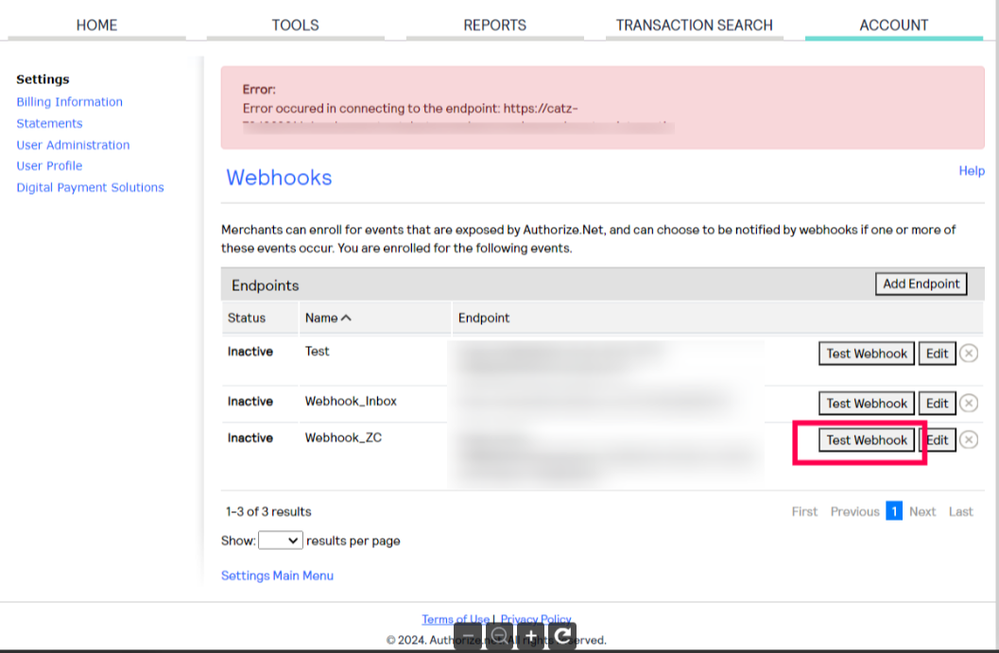Open User Profile from the sidebar

49,165
